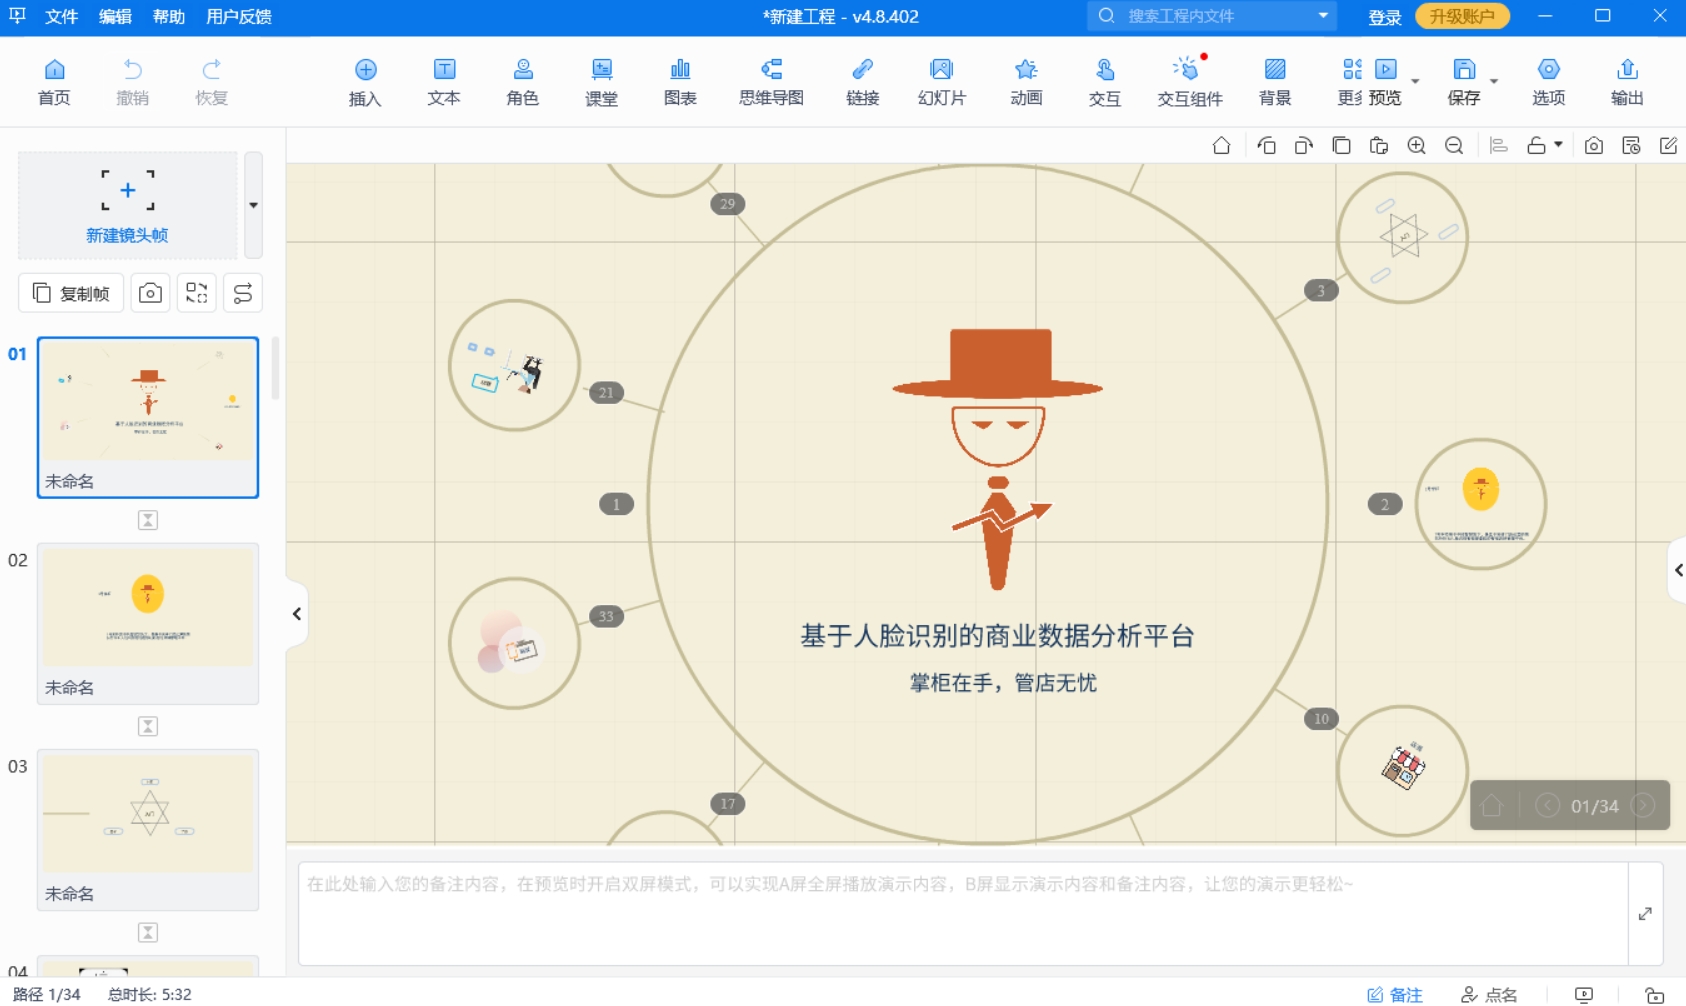Click the 预览 preview icon
This screenshot has height=1006, width=1686.
coord(1385,82)
